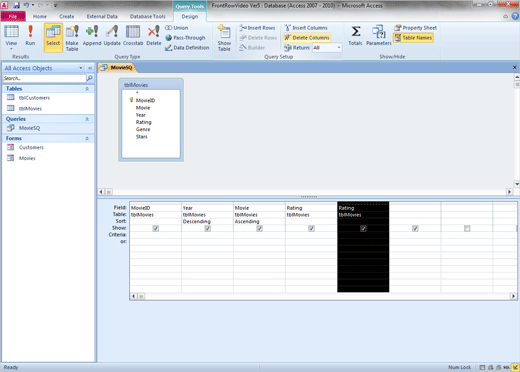The height and width of the screenshot is (372, 520).
Task: Collapse the Forms group
Action: click(87, 138)
